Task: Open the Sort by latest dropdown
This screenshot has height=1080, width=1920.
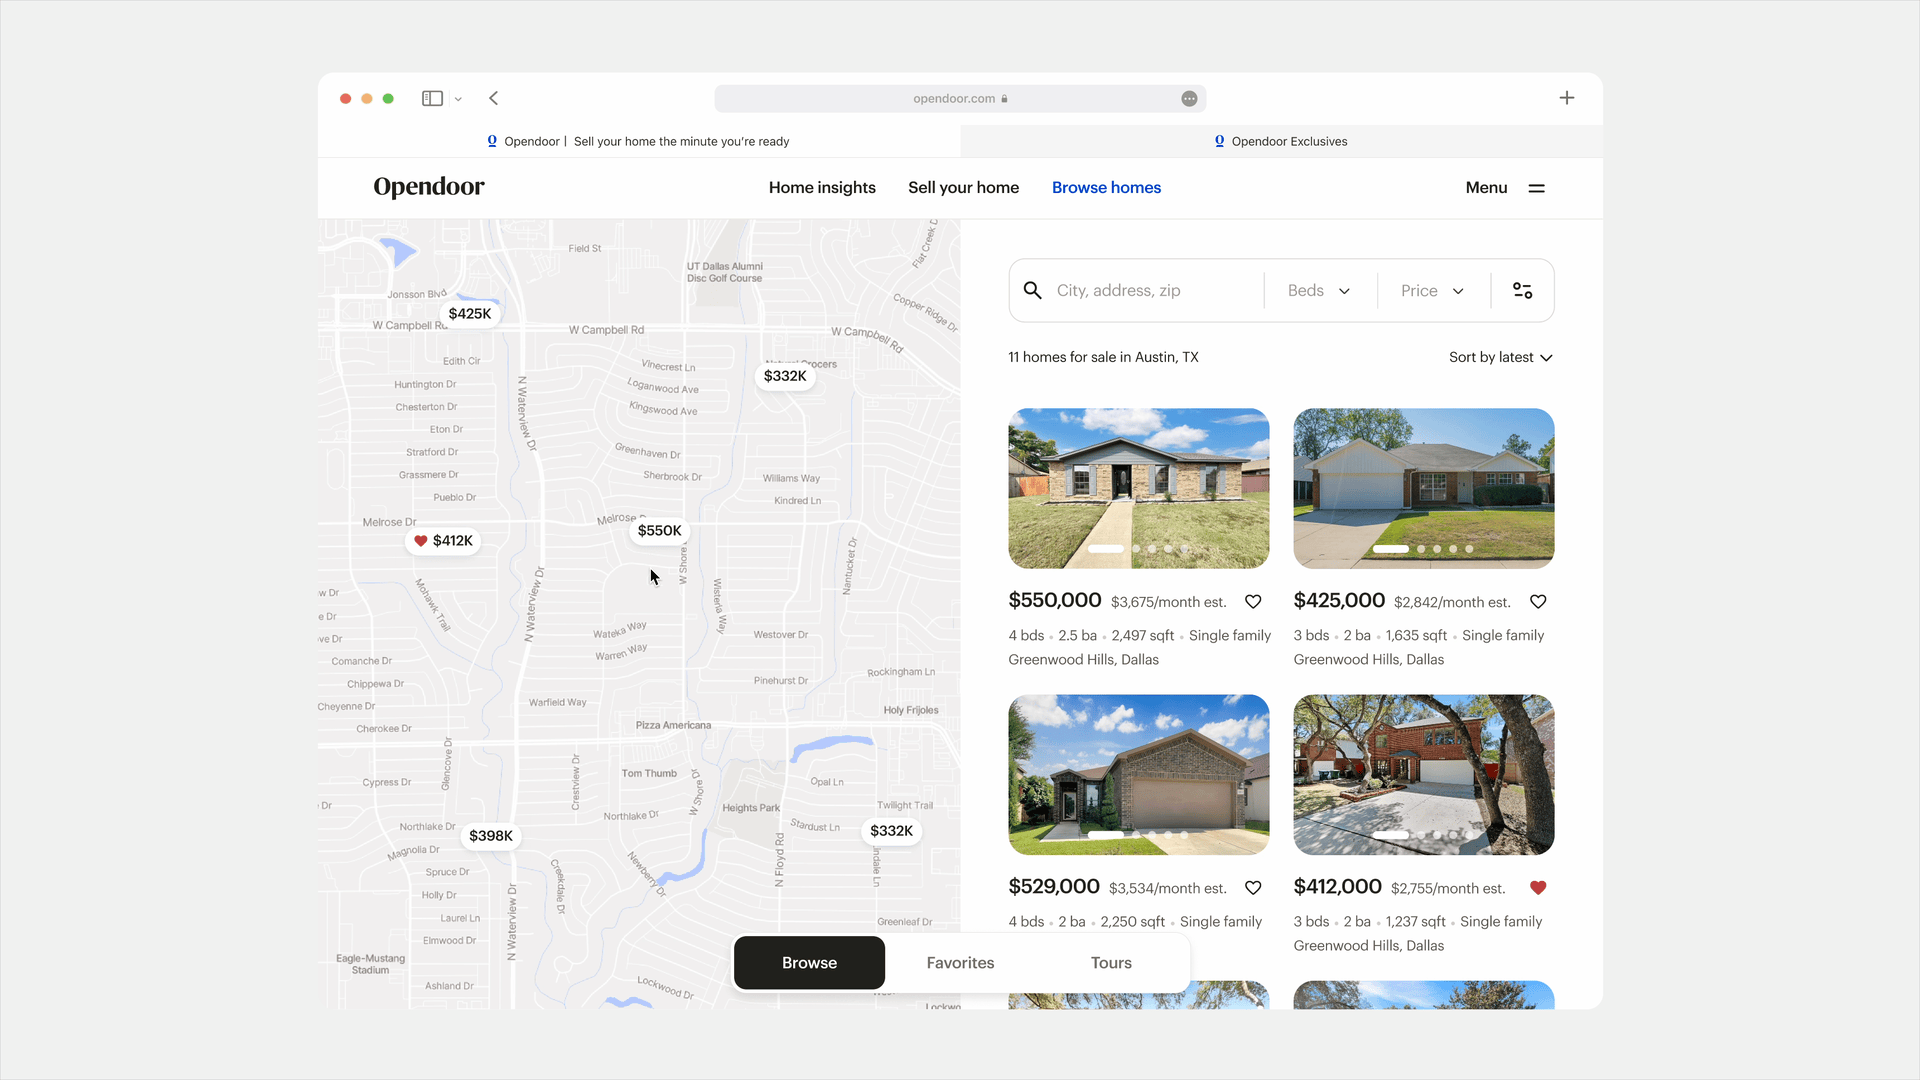Action: point(1500,358)
